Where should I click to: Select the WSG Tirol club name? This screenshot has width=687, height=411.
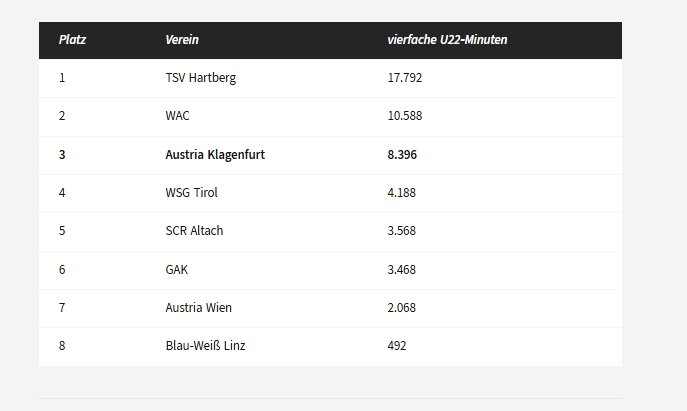tap(191, 193)
